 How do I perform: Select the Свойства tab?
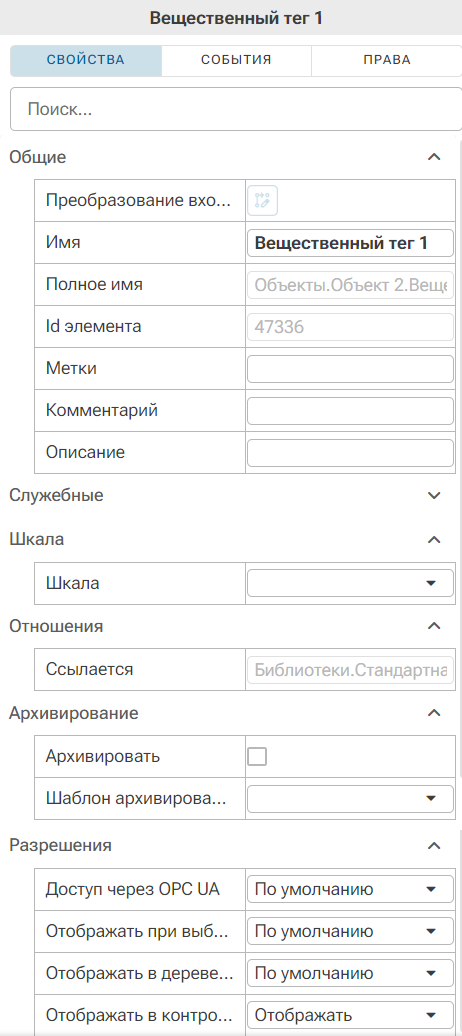click(x=86, y=60)
